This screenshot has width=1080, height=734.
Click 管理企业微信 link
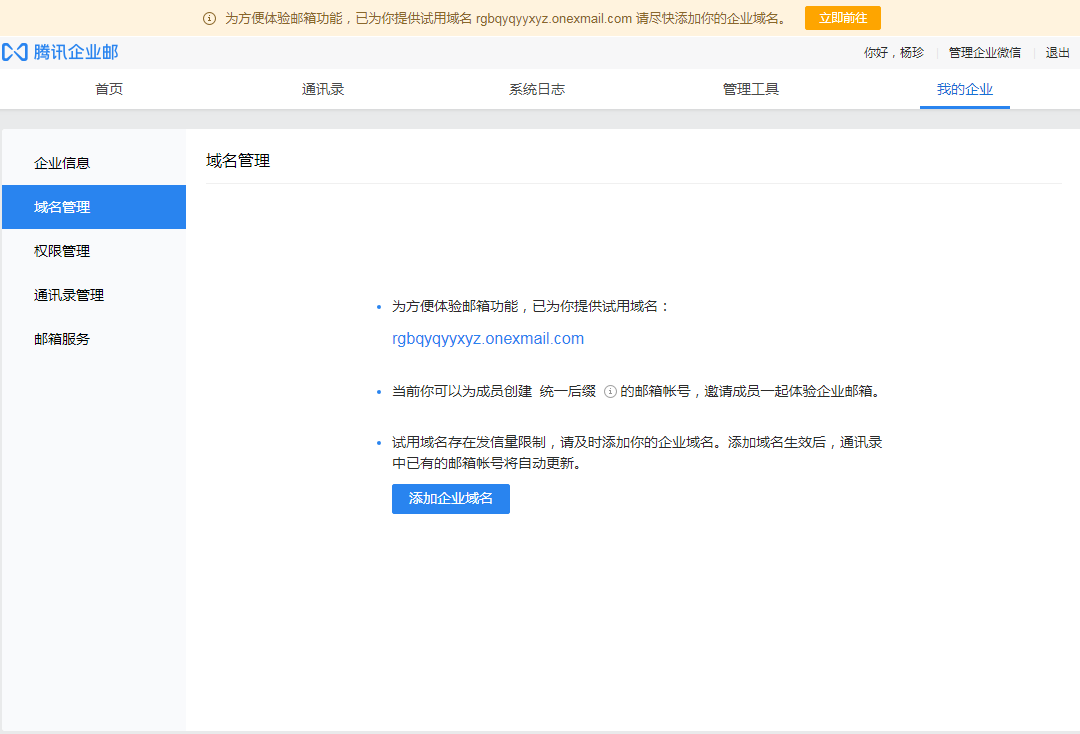point(984,53)
